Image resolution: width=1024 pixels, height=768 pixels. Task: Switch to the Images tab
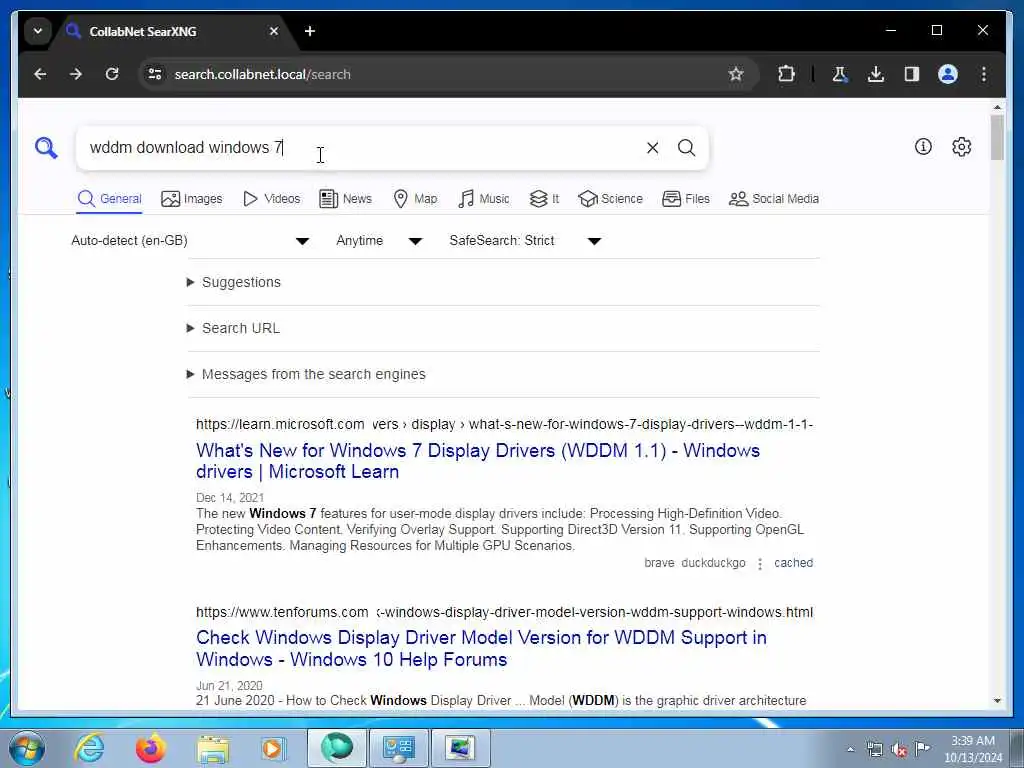pos(191,199)
